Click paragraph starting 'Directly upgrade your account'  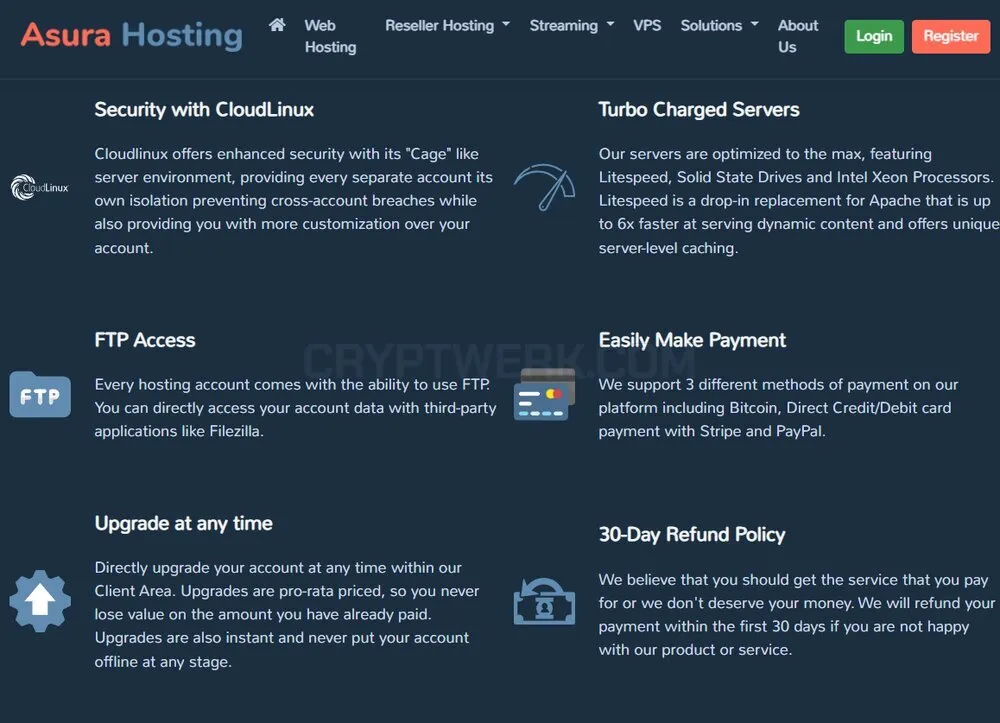[x=286, y=614]
